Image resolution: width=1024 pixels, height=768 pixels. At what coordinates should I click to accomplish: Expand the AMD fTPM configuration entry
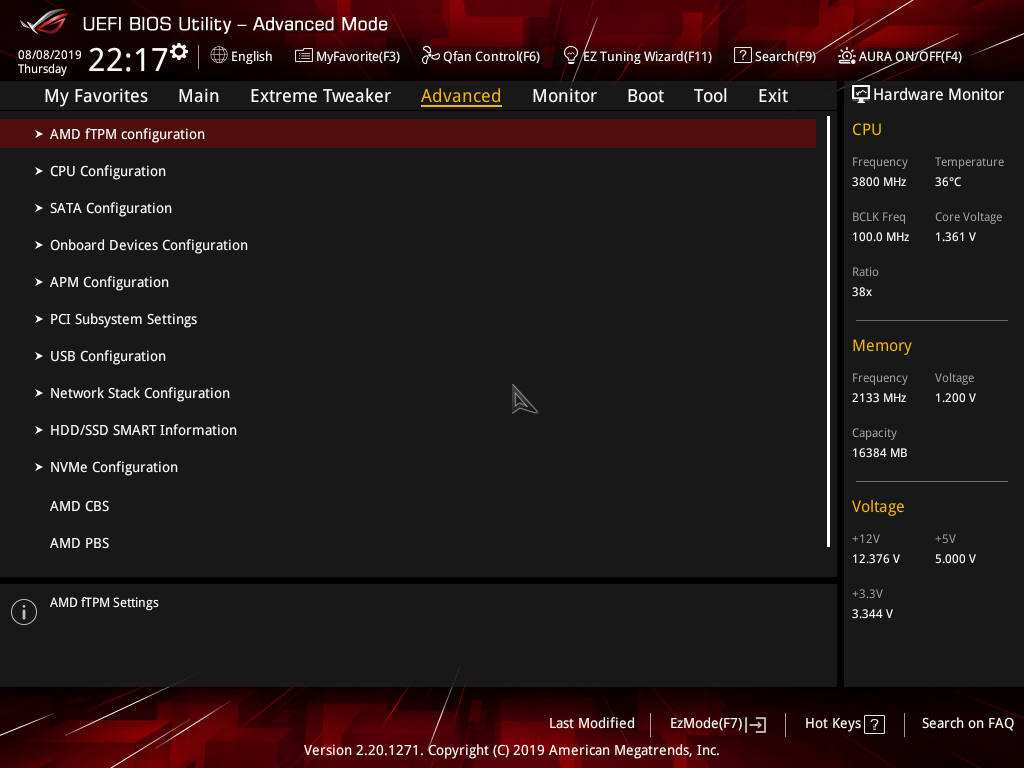tap(127, 133)
